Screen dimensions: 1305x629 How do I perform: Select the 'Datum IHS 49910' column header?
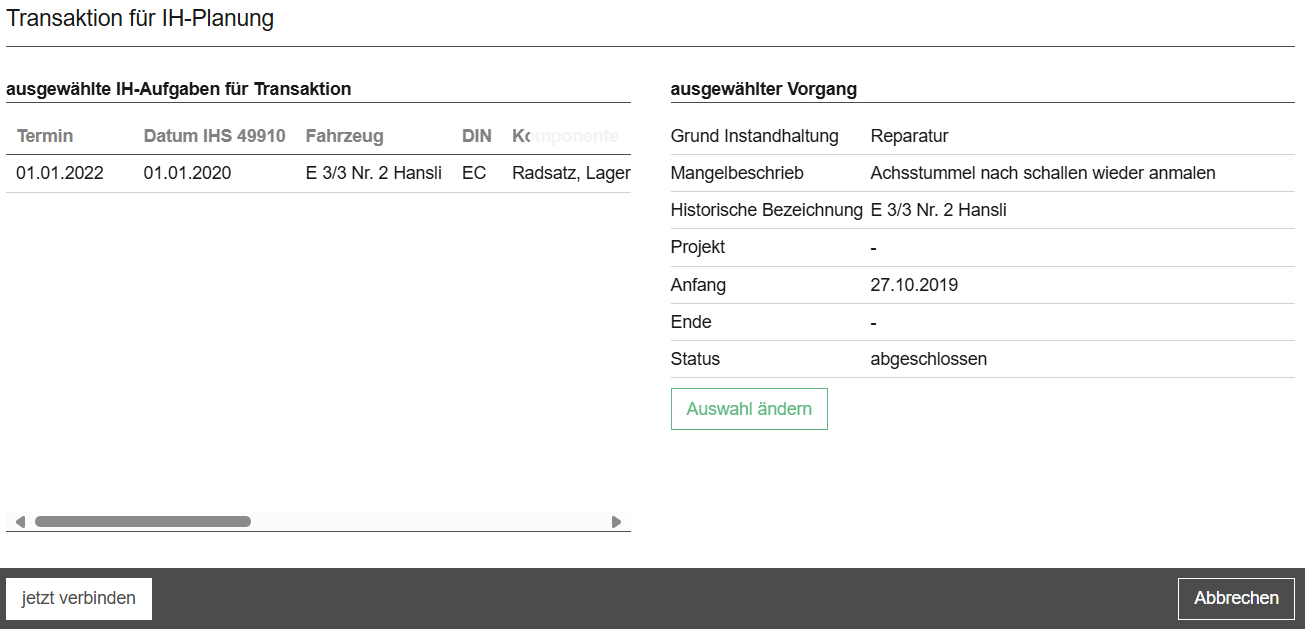click(214, 136)
